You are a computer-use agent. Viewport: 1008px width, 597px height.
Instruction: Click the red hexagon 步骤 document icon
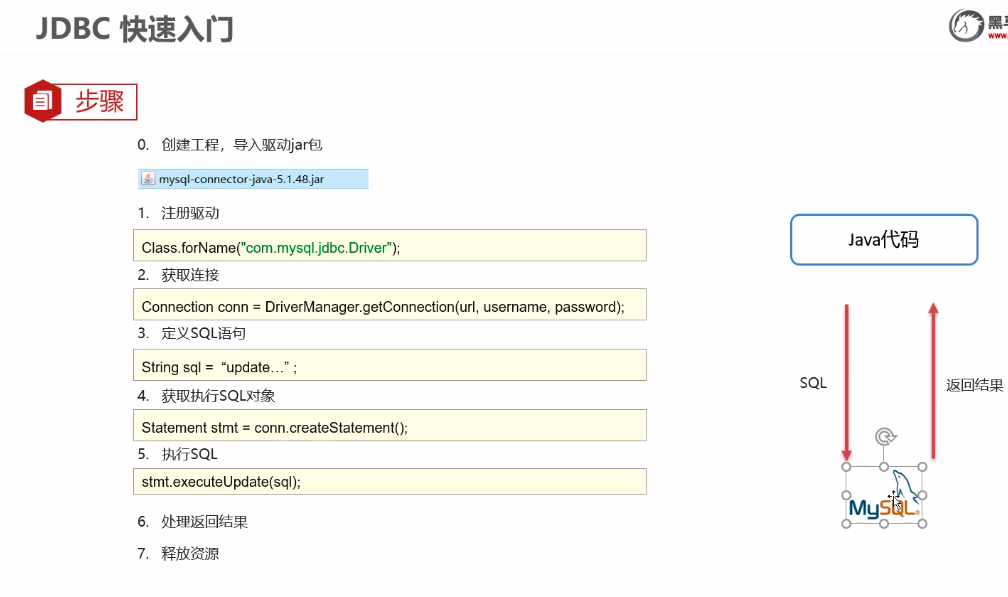[x=41, y=101]
